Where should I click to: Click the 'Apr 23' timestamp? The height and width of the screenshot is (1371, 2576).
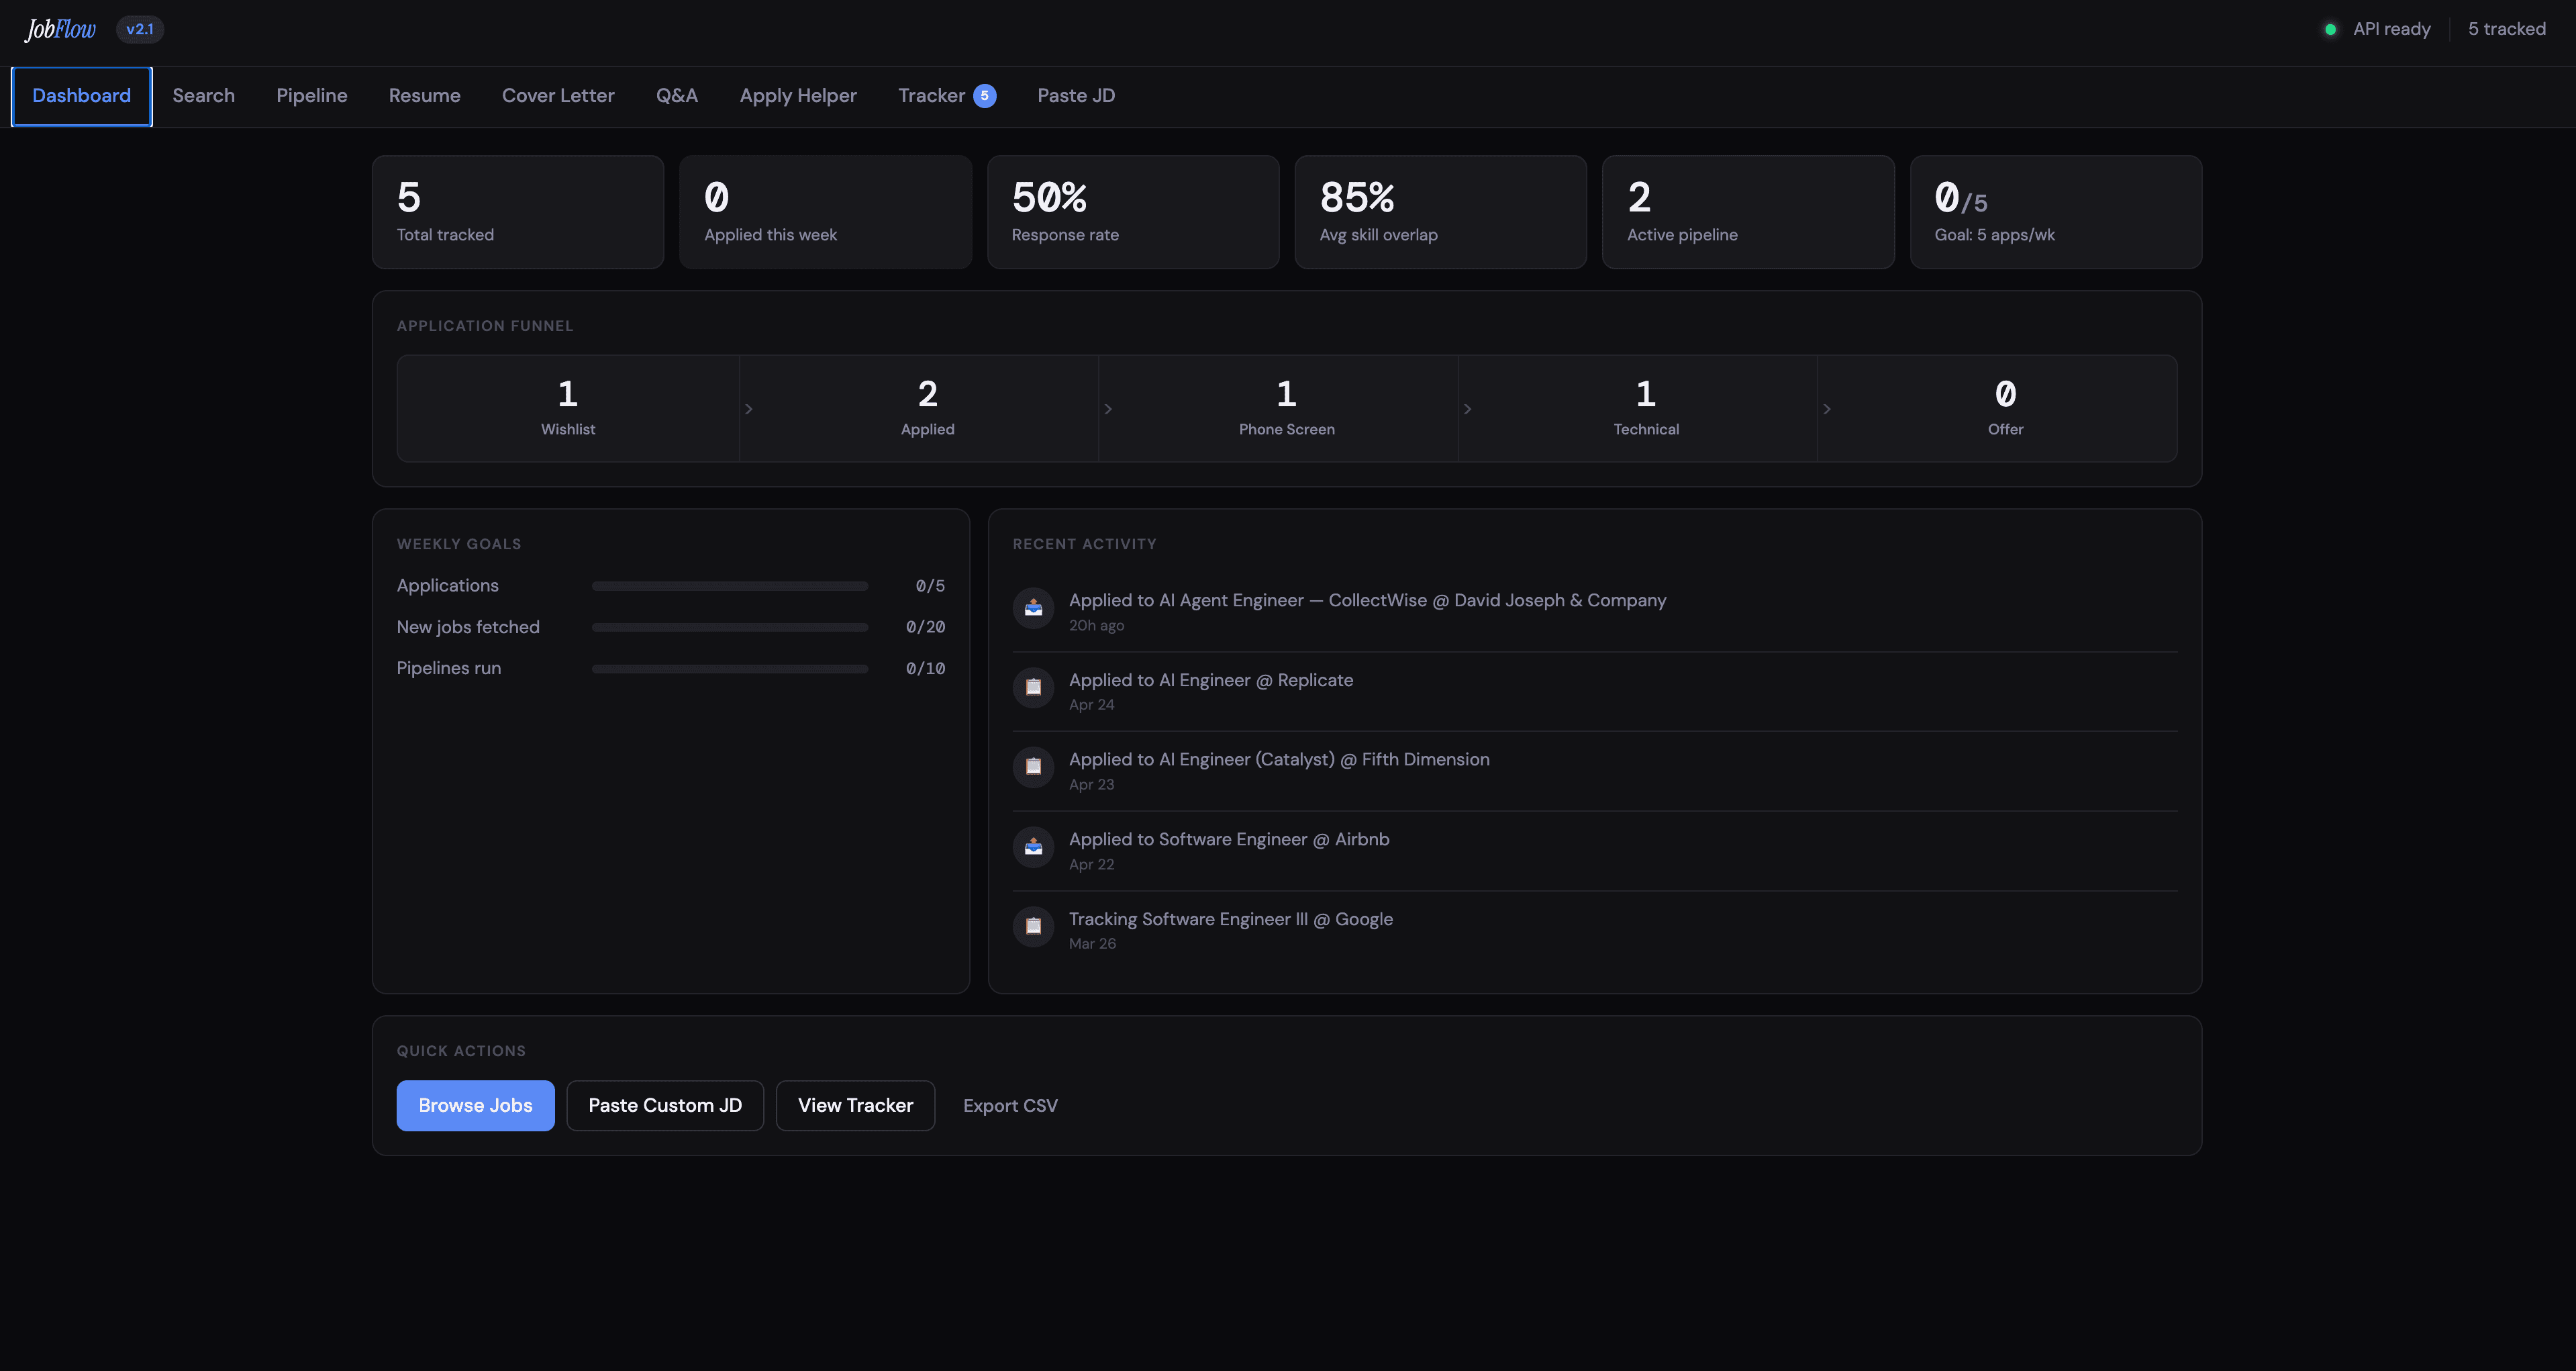1091,784
